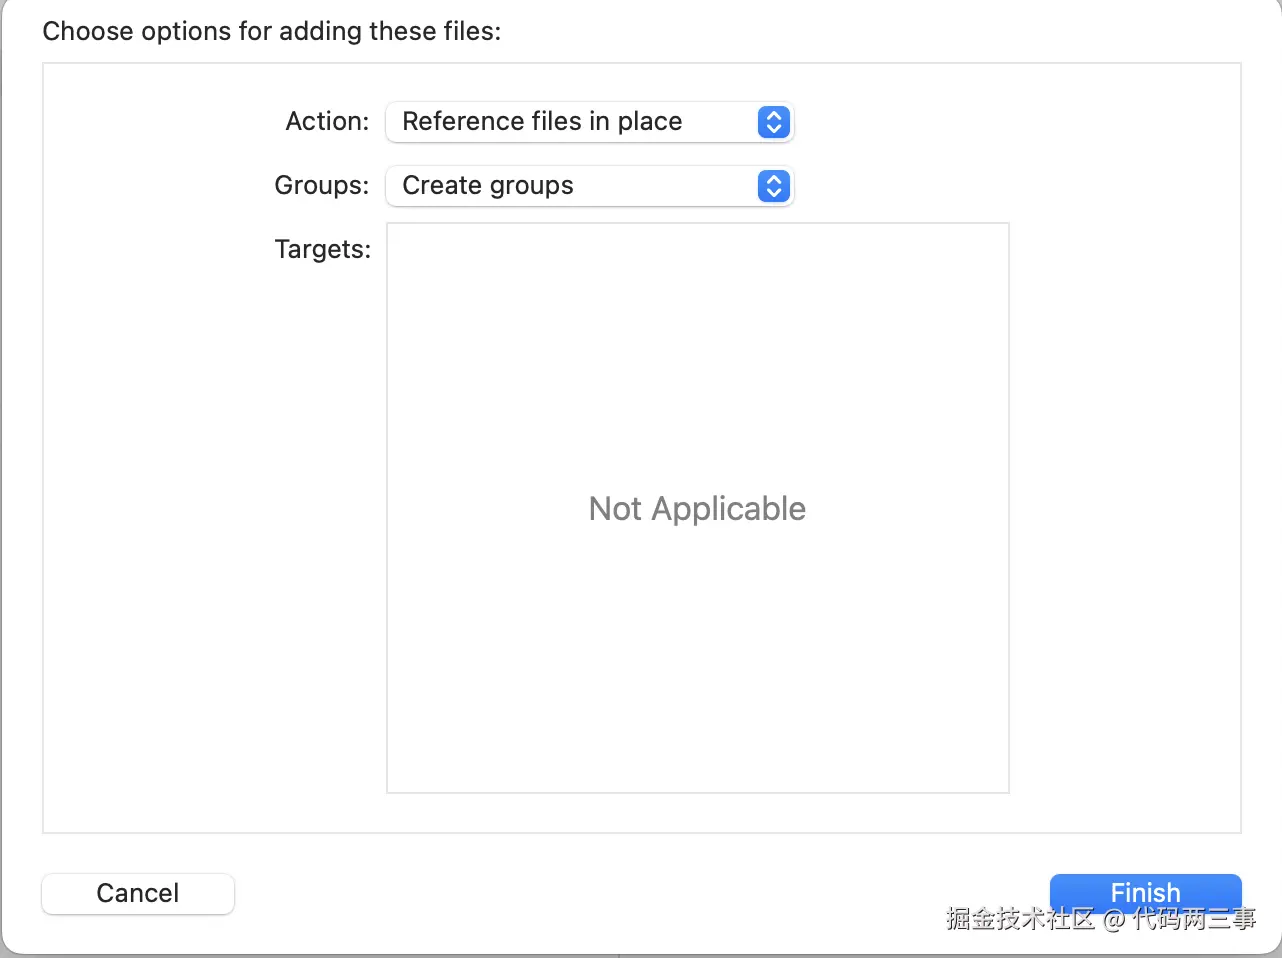Screen dimensions: 1282x958
Task: Click the Groups popup's blue chevron icon
Action: (773, 186)
